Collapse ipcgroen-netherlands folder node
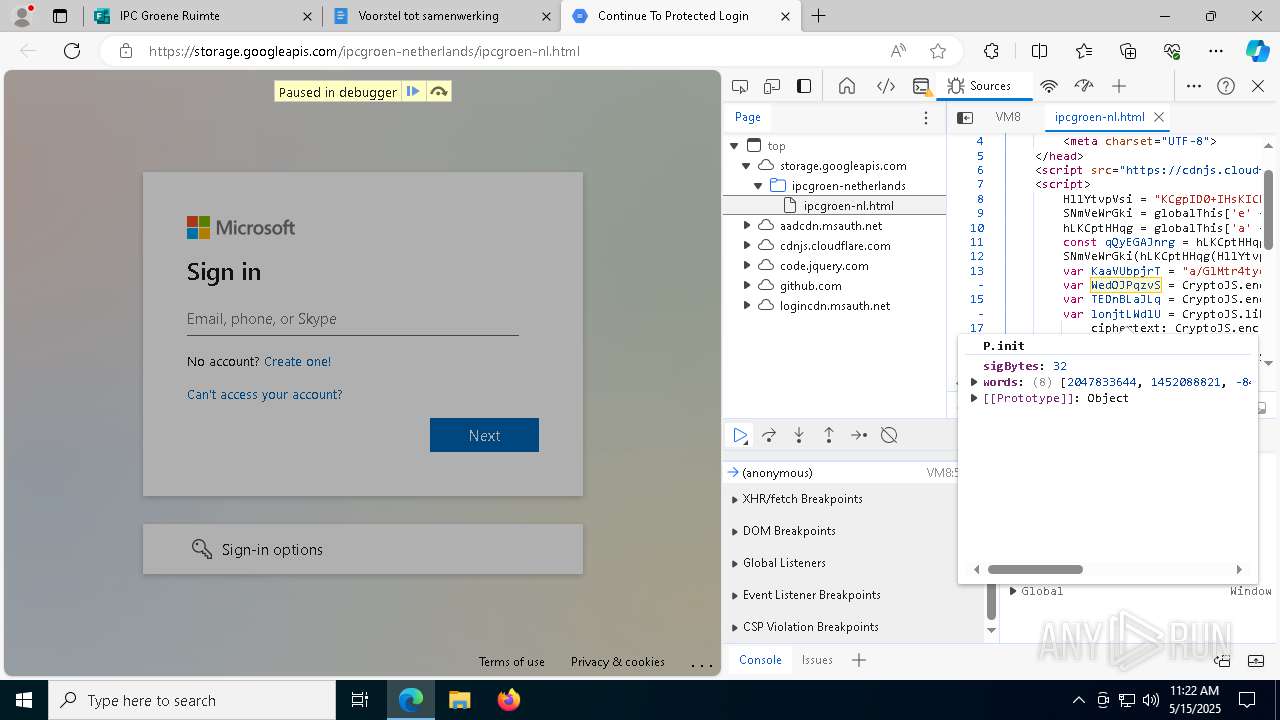The height and width of the screenshot is (720, 1280). [x=758, y=186]
